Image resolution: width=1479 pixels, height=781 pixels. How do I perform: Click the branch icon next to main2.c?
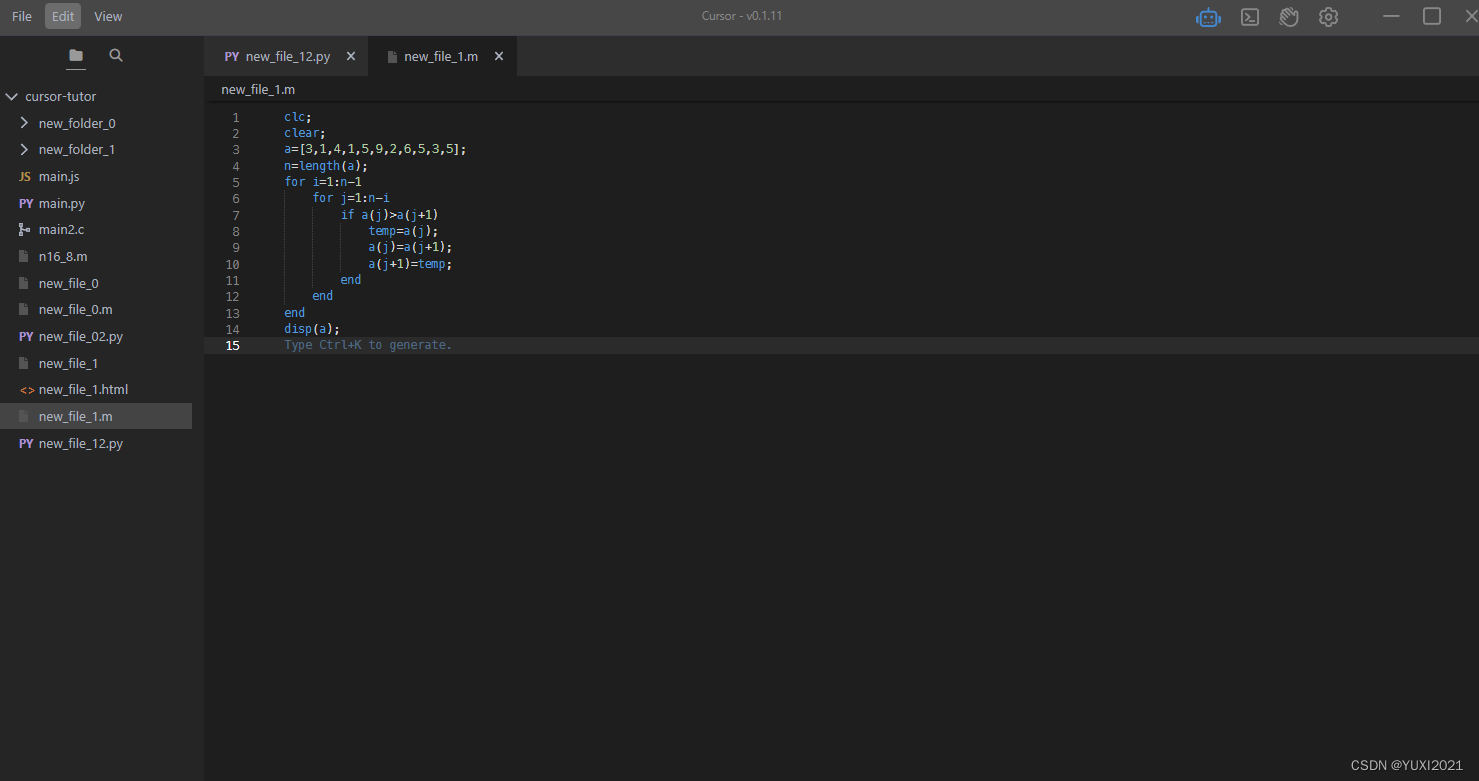pos(25,230)
